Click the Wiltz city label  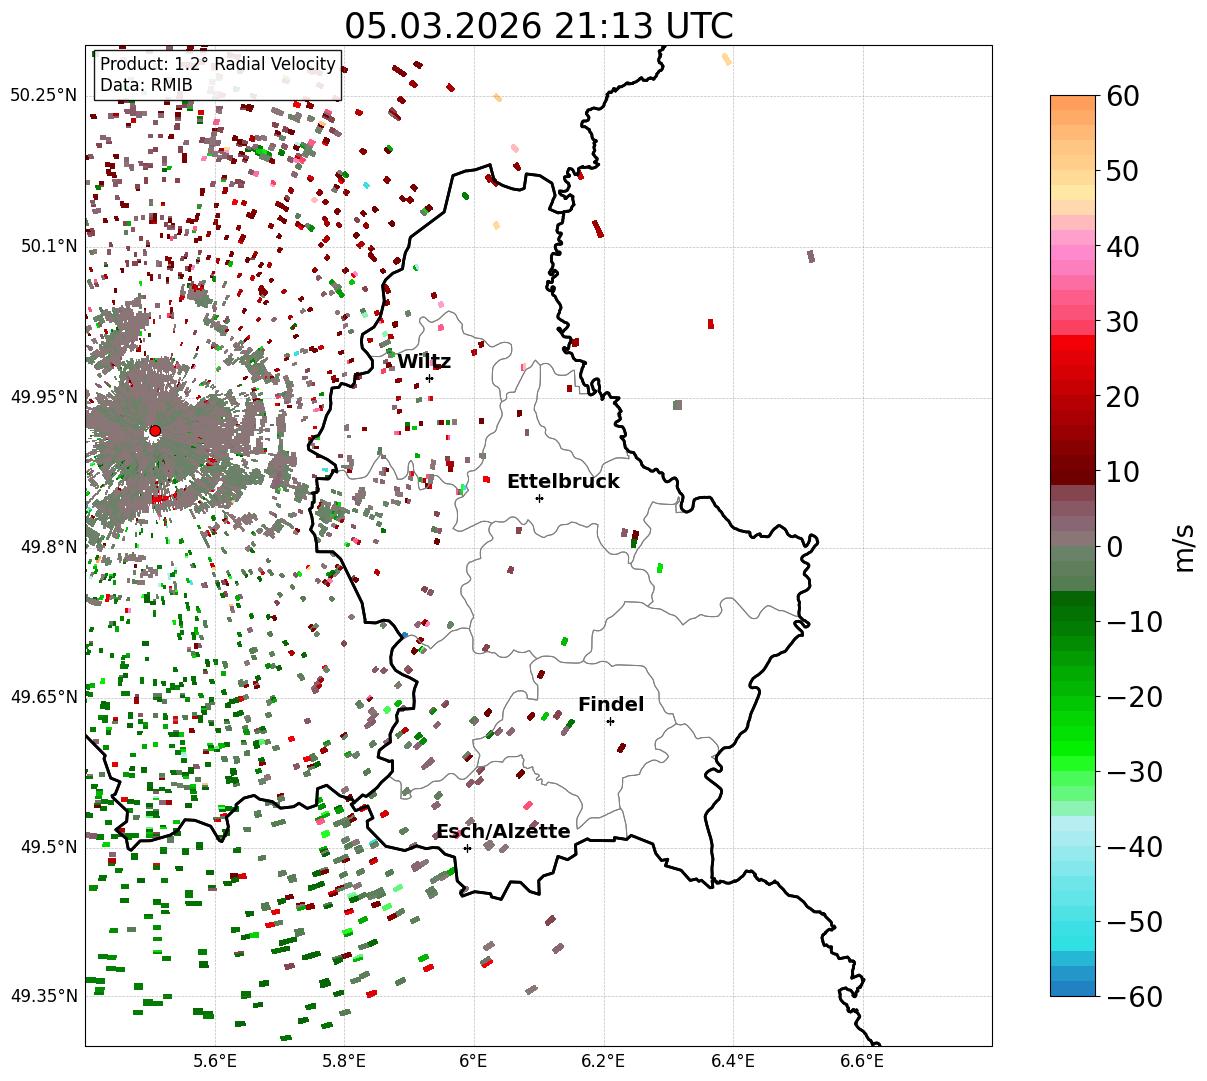pos(424,362)
